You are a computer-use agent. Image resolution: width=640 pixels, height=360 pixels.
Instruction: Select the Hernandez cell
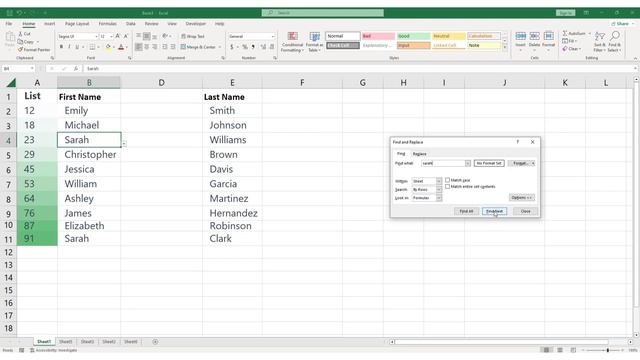click(232, 213)
